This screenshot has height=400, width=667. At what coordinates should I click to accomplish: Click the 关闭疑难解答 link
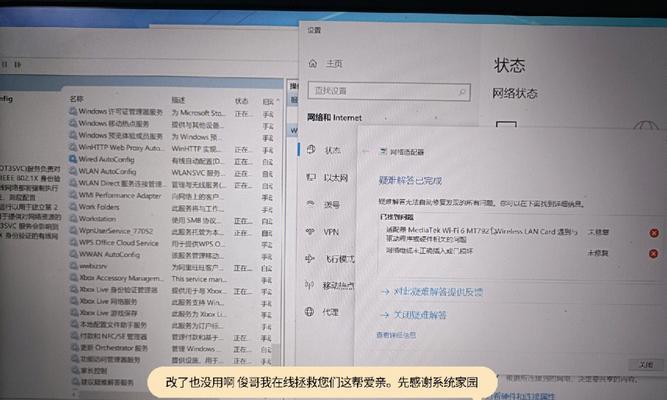[x=420, y=315]
